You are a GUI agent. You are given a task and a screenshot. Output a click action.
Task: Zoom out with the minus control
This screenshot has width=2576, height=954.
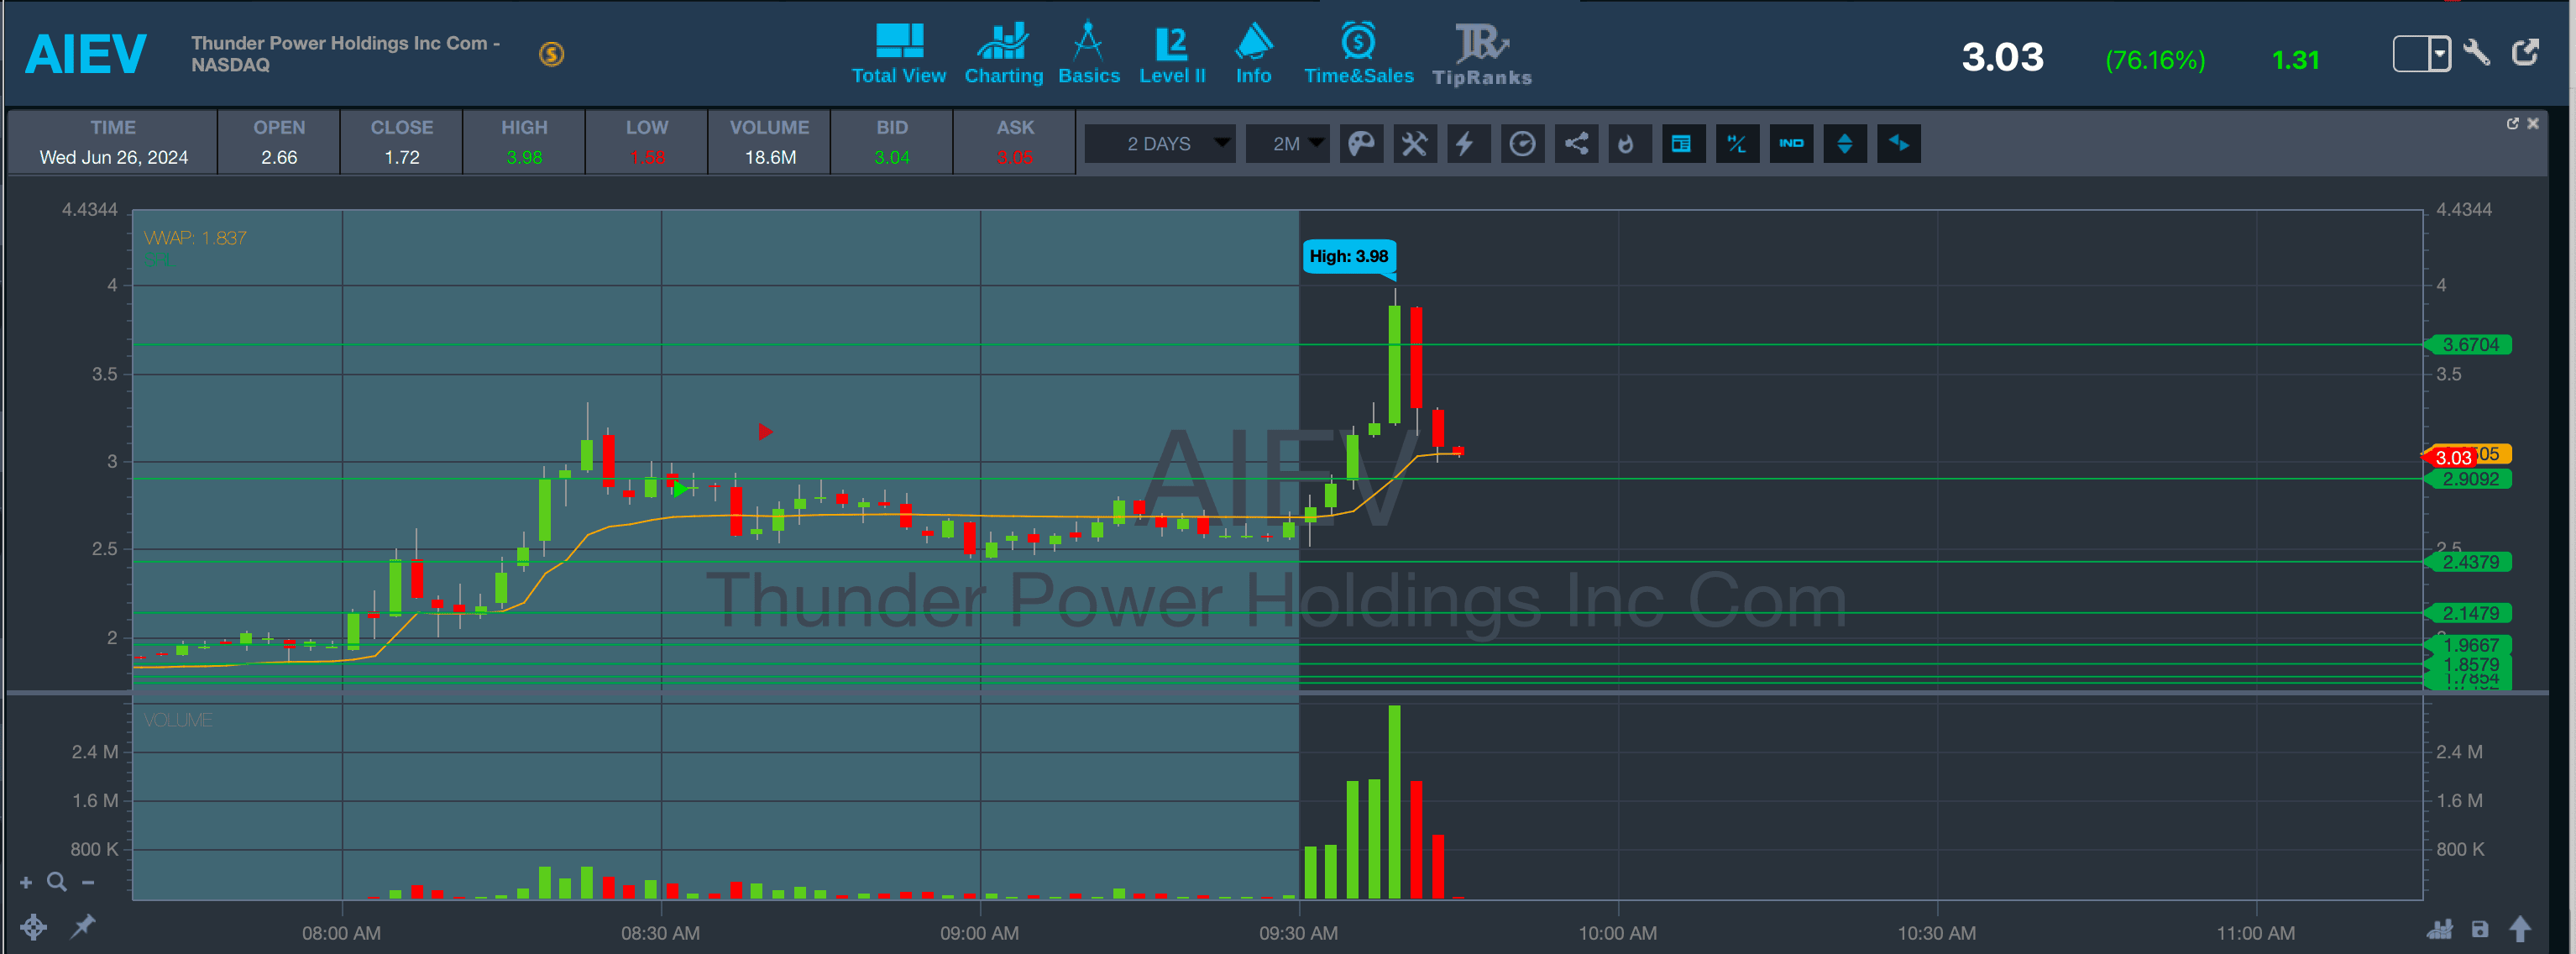point(88,882)
